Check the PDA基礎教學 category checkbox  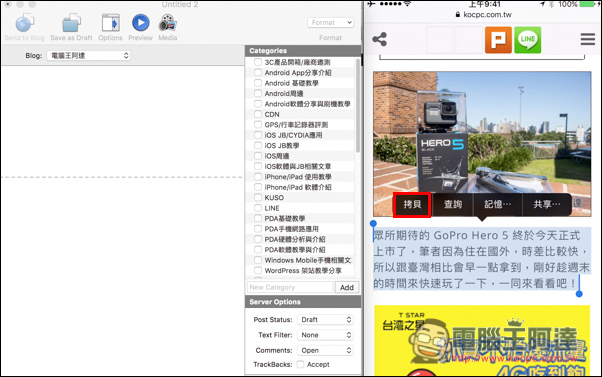258,218
